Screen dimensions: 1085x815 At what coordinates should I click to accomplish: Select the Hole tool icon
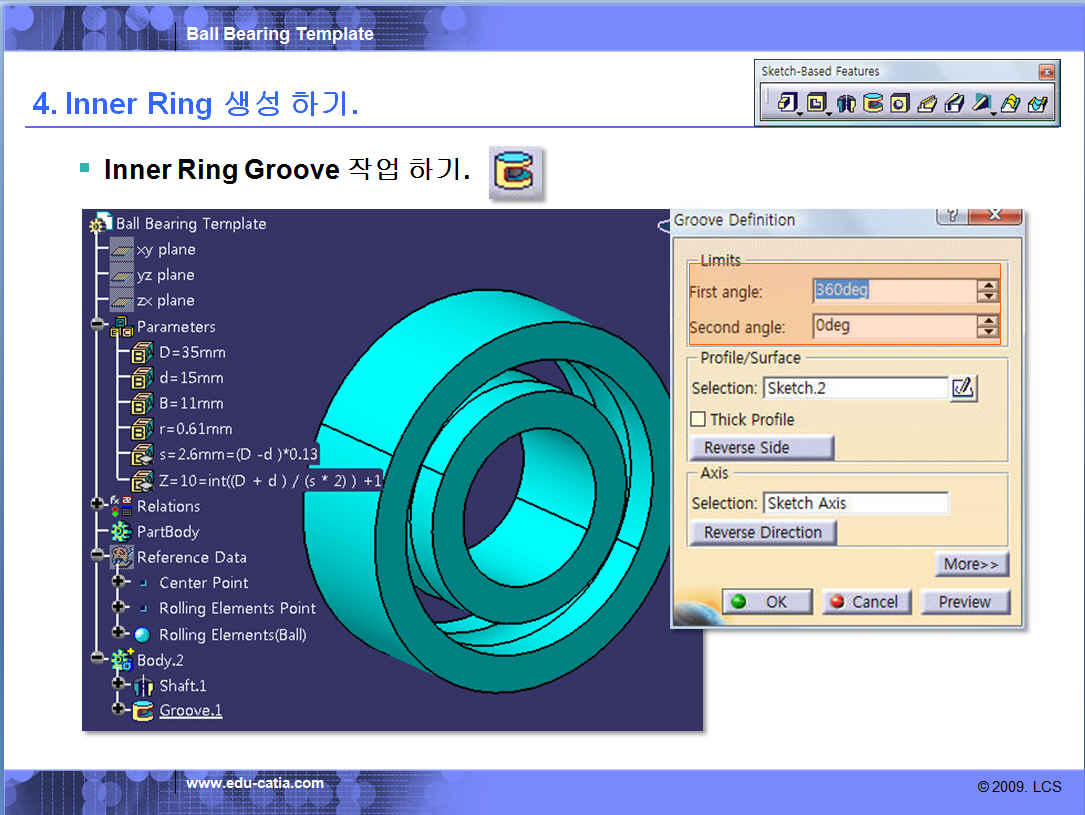900,103
